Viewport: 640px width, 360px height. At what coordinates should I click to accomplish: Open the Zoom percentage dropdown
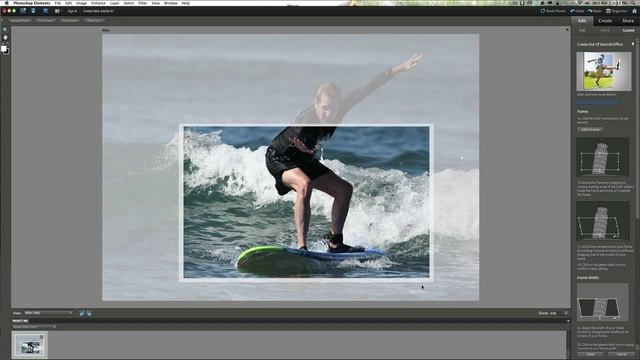pyautogui.click(x=566, y=313)
